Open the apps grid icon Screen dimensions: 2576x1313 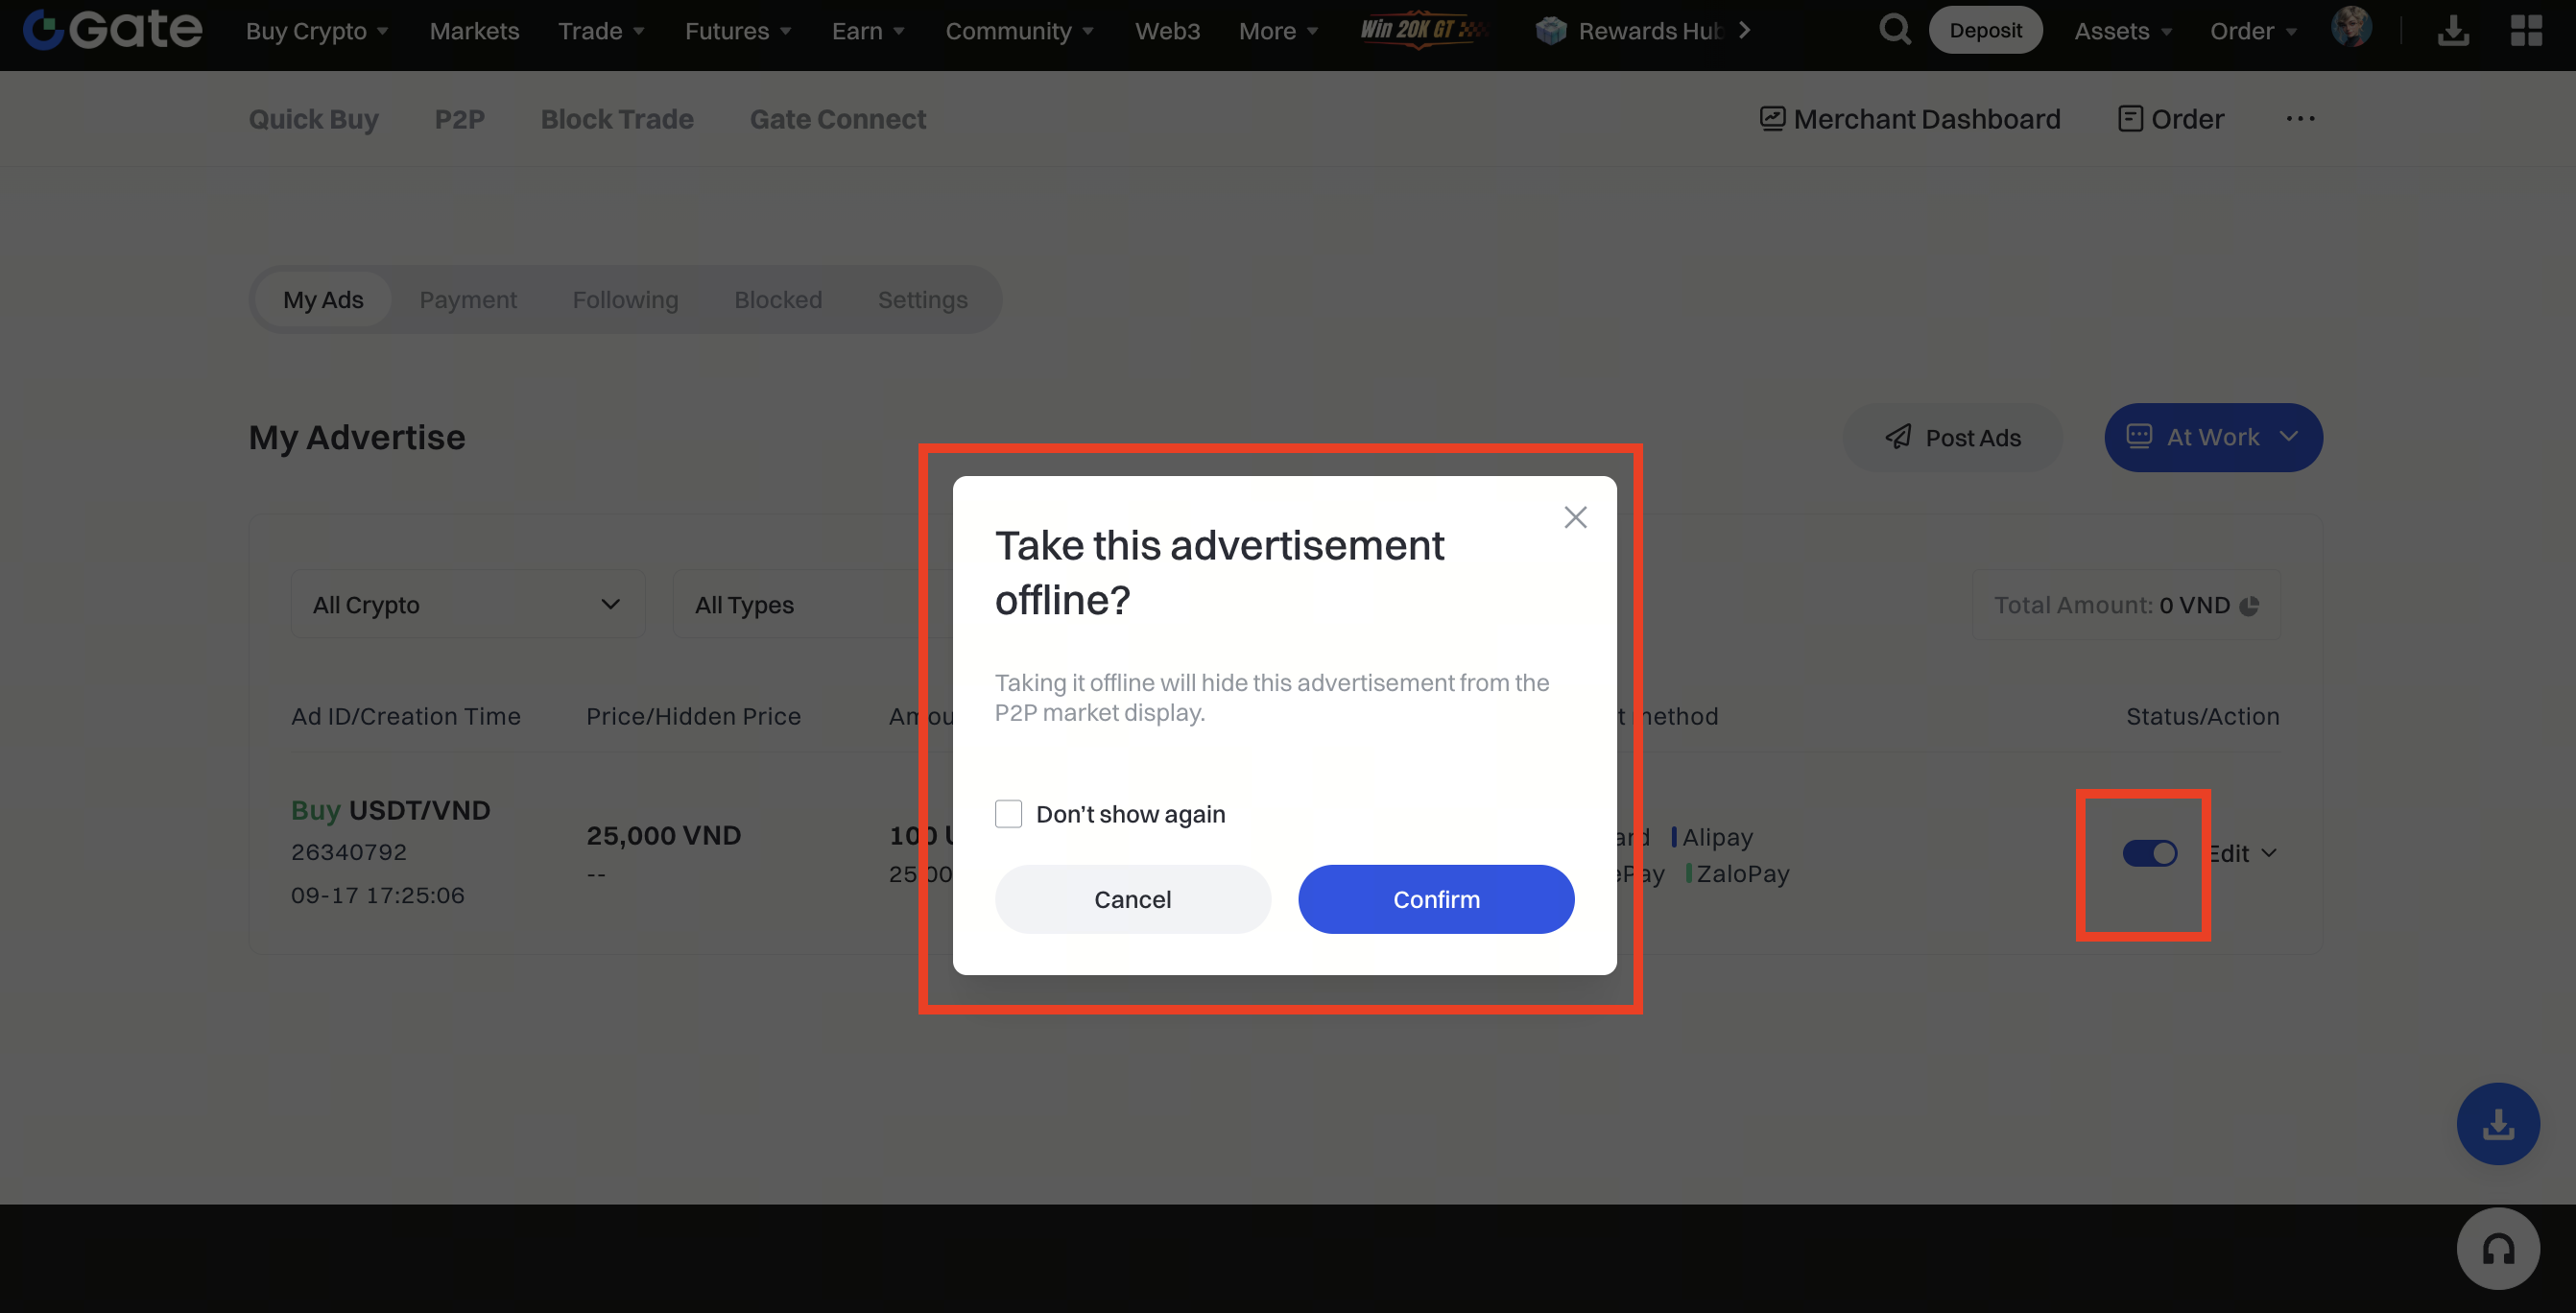click(2525, 31)
